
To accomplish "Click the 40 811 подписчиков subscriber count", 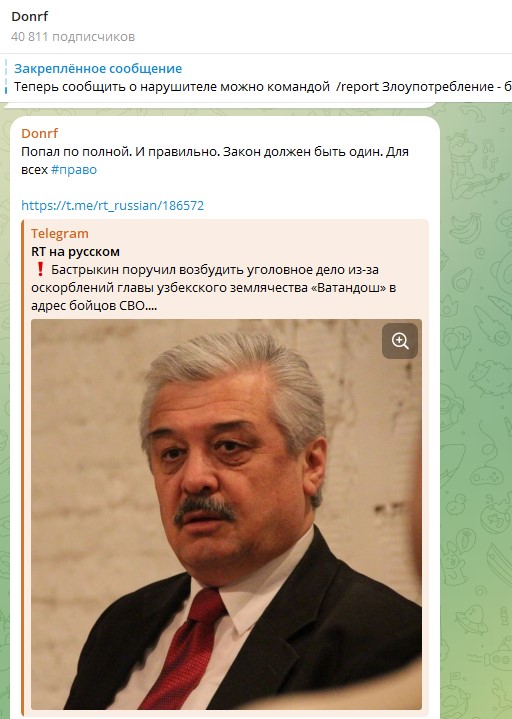I will (x=73, y=37).
